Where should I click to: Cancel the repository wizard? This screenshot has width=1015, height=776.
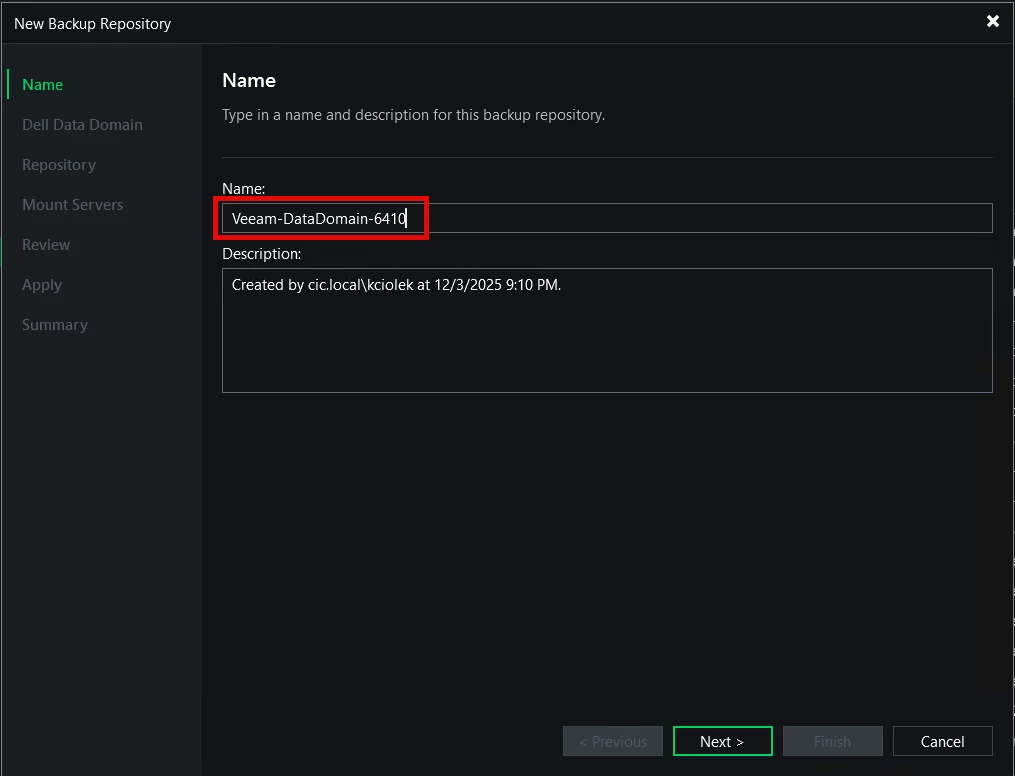click(x=942, y=741)
